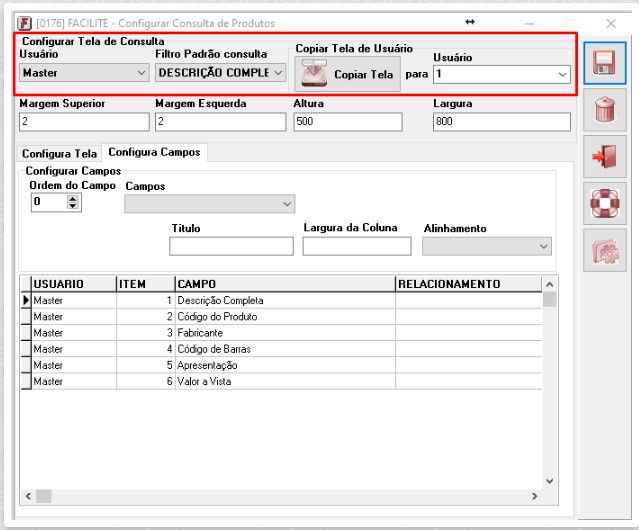Viewport: 639px width, 530px height.
Task: Select the Descrição Completa row
Action: [x=282, y=301]
